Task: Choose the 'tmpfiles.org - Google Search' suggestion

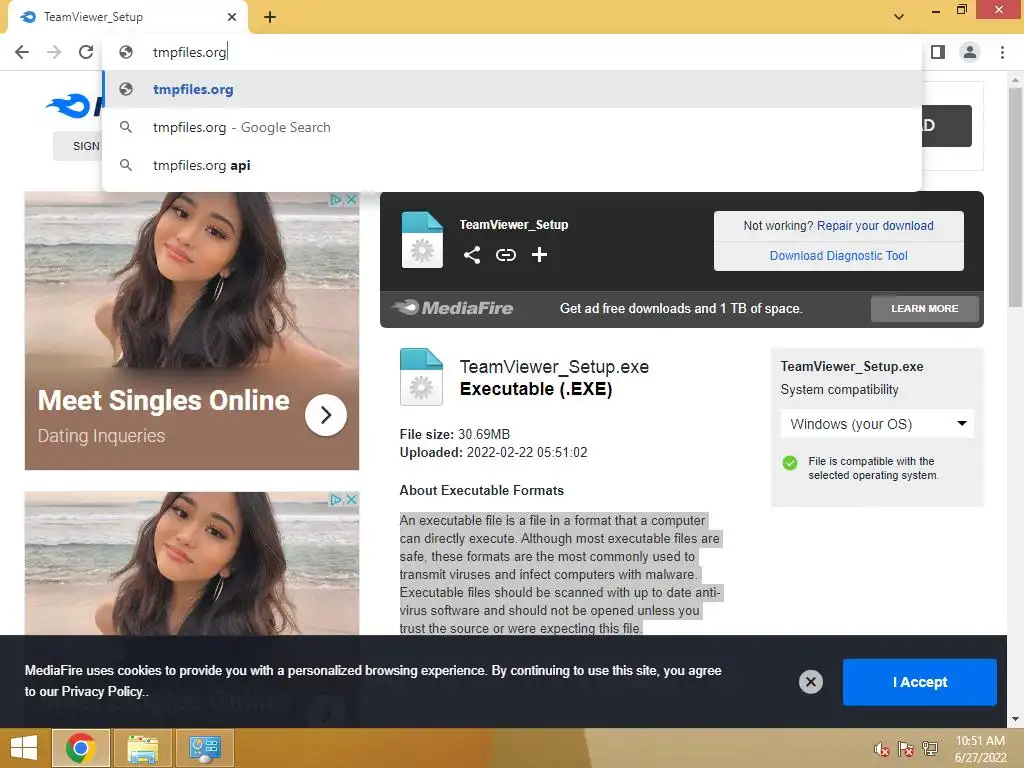Action: click(x=512, y=127)
